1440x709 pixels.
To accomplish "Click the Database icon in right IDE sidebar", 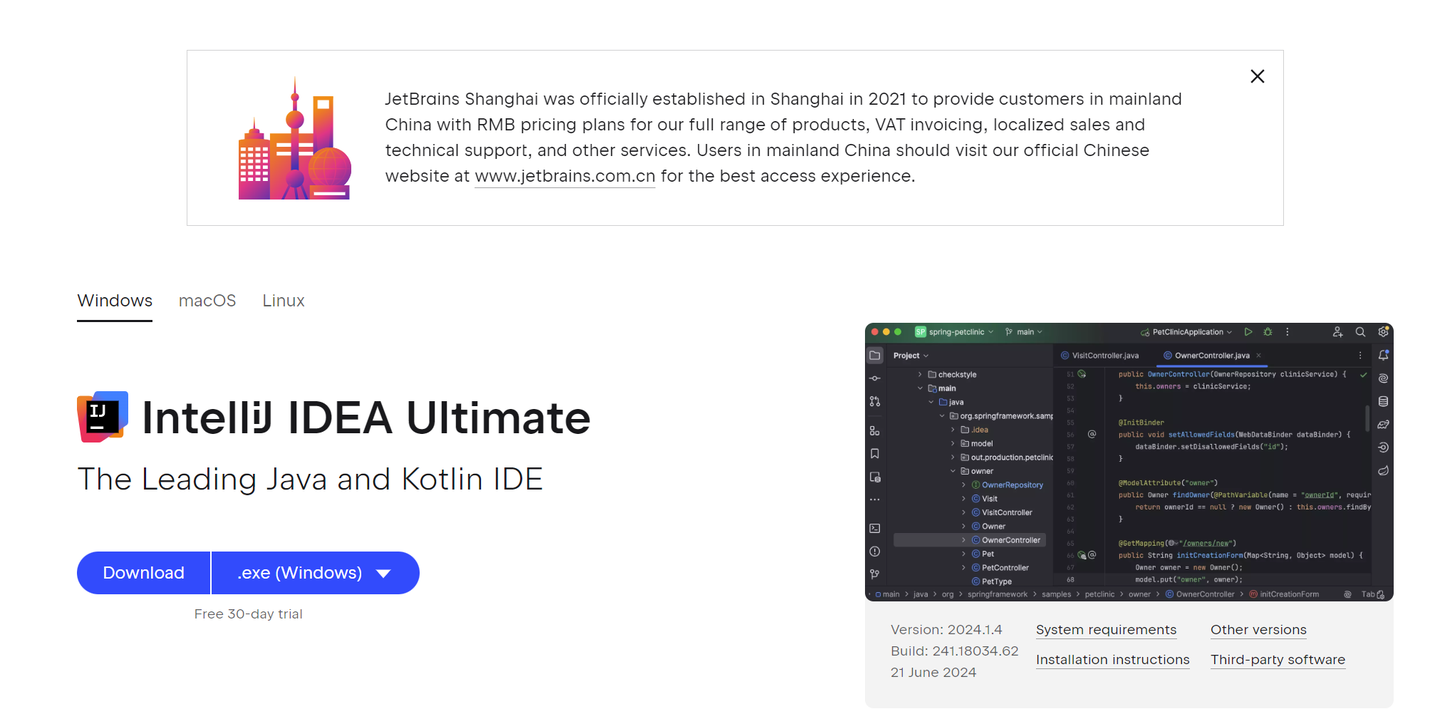I will point(1383,402).
